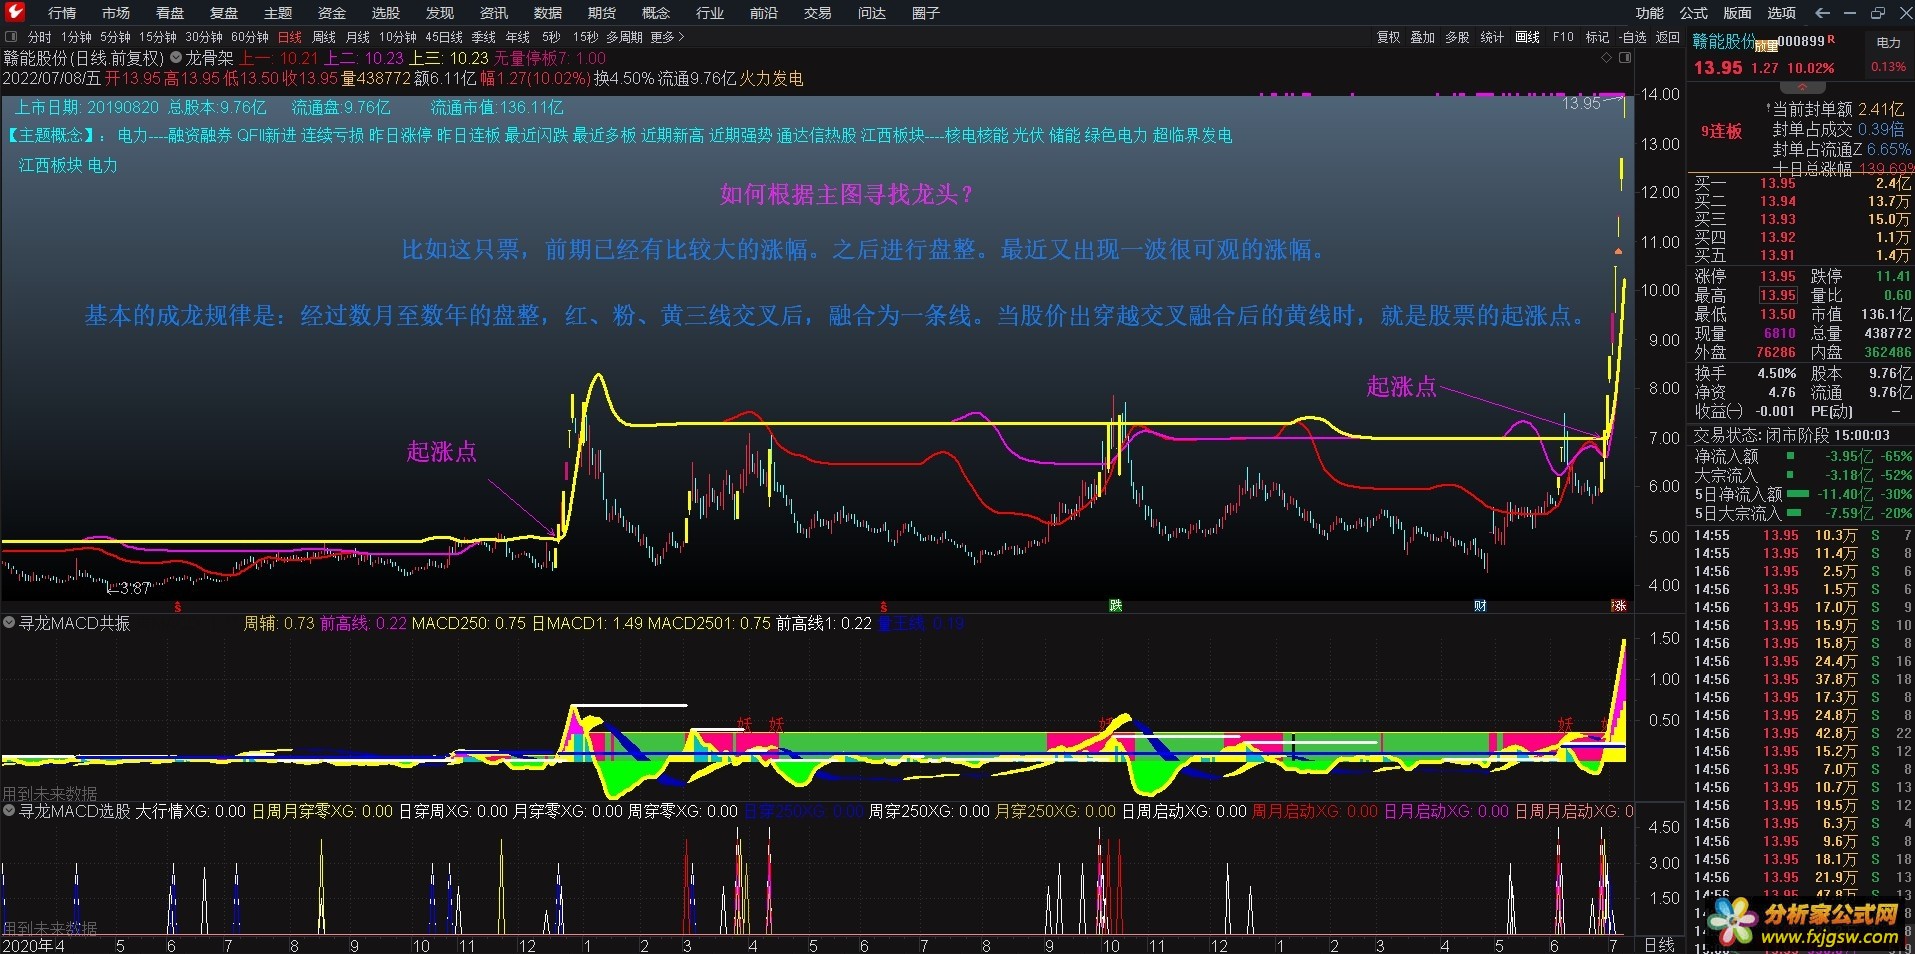
Task: Click the R margin-trading badge by 000899
Action: (1831, 40)
